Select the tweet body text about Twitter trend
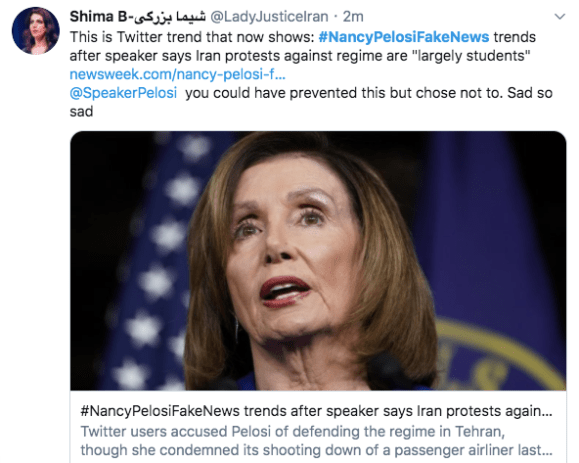Viewport: 579px width, 463px height. pyautogui.click(x=300, y=47)
